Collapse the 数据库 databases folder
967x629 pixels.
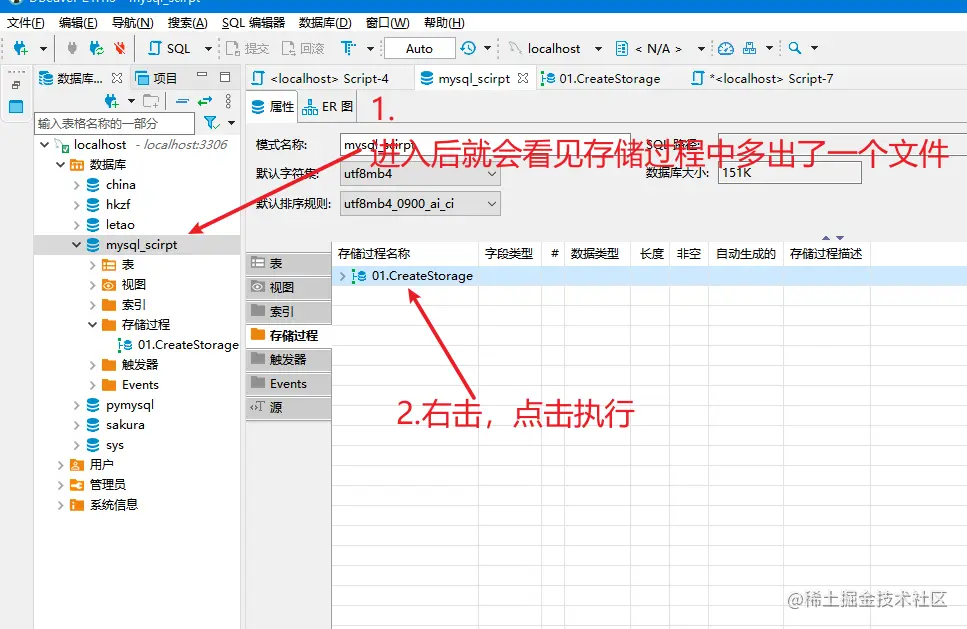coord(60,165)
